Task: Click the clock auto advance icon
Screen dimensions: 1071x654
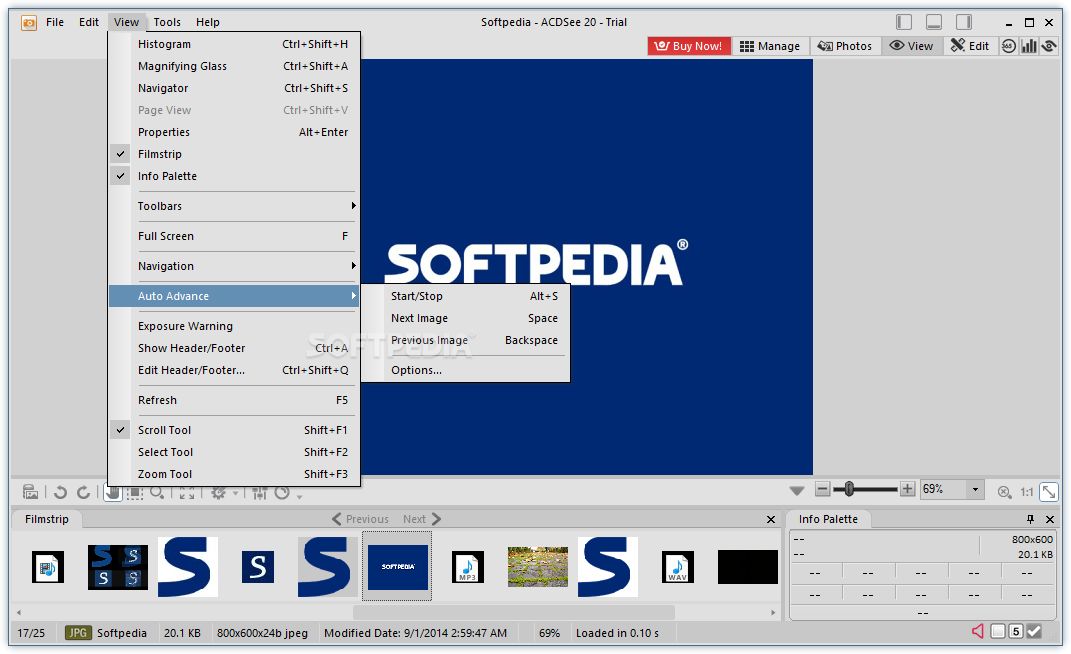Action: tap(282, 492)
